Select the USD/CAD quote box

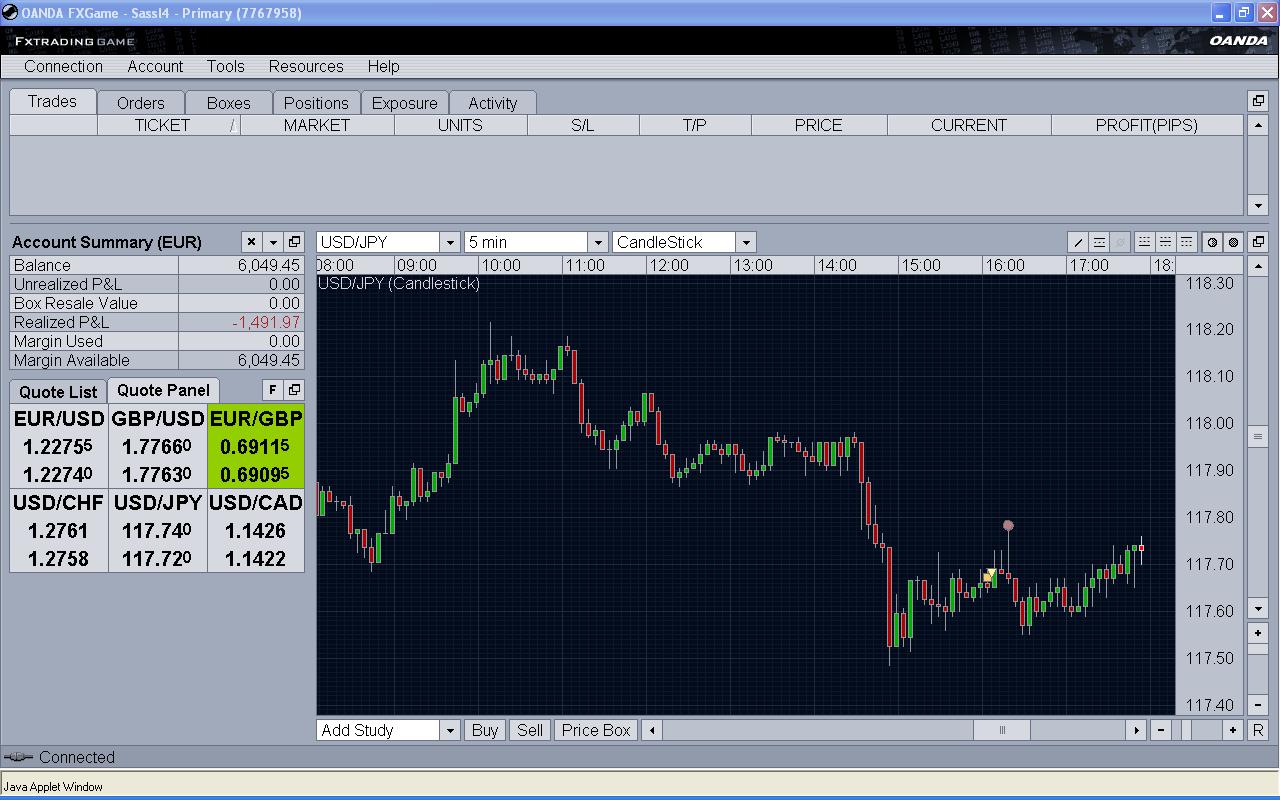tap(256, 530)
